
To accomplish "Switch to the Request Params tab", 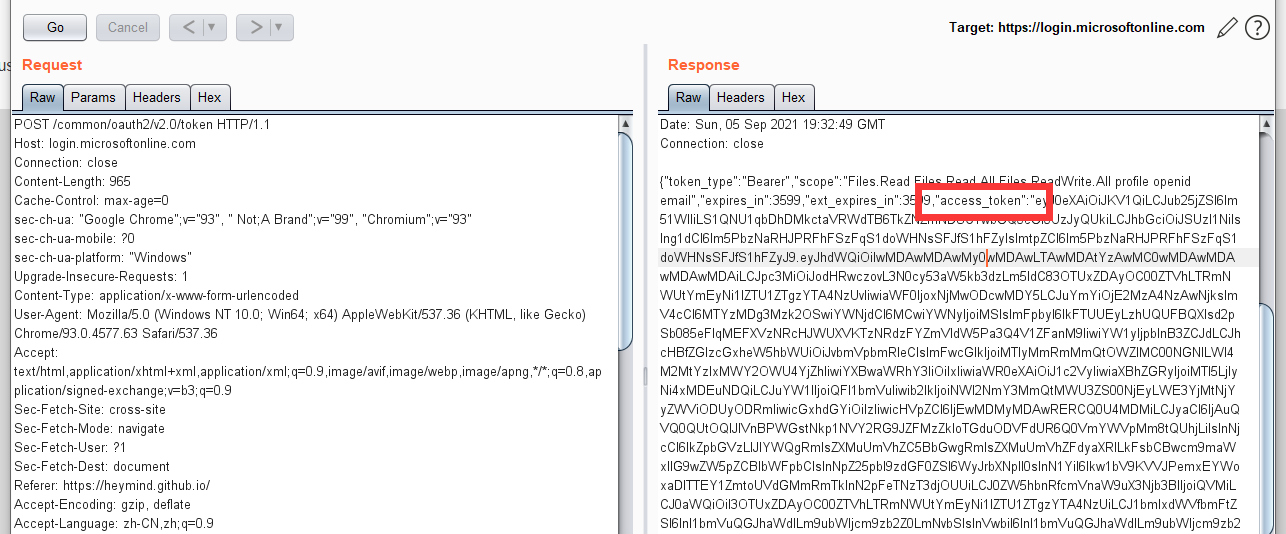I will 94,97.
